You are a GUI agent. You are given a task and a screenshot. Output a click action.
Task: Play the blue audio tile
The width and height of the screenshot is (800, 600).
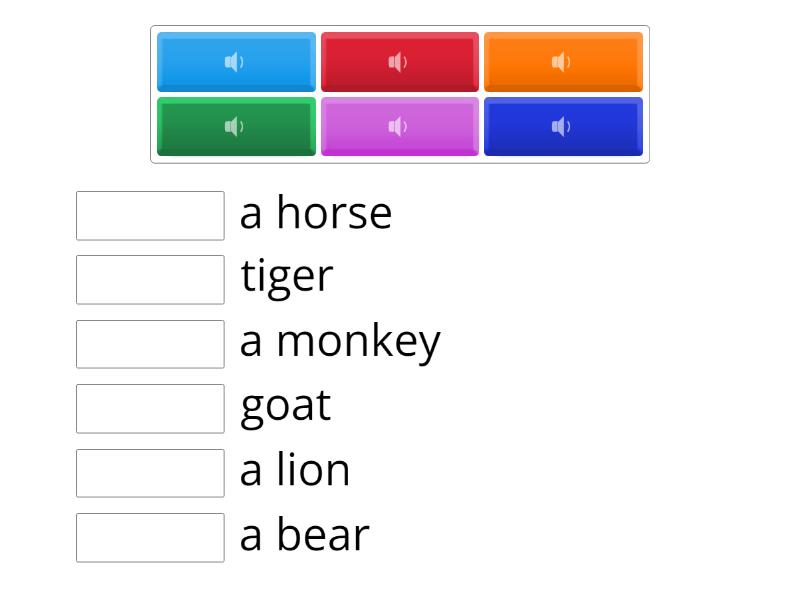[x=236, y=62]
